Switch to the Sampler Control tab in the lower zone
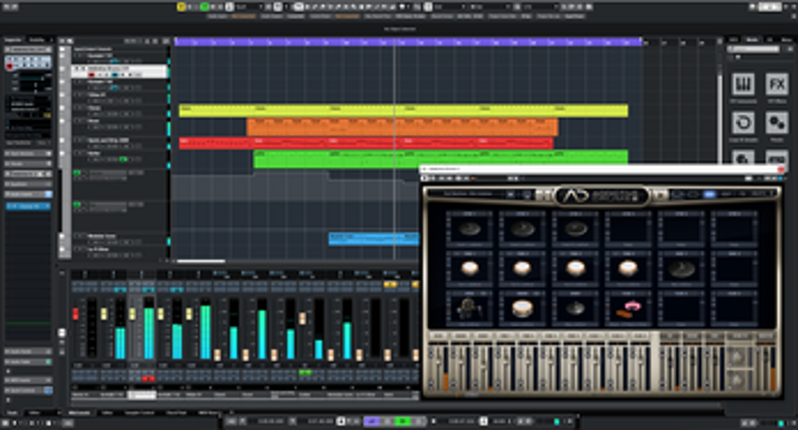Viewport: 798px width, 430px height. [139, 413]
